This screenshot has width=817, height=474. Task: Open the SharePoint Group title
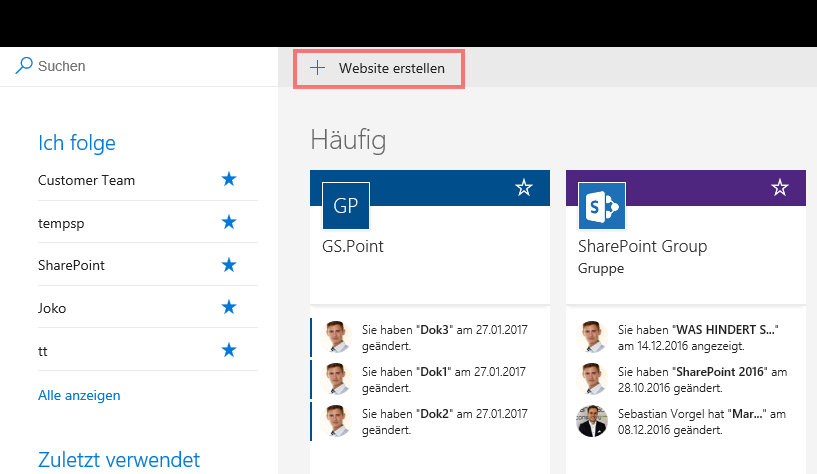tap(642, 246)
